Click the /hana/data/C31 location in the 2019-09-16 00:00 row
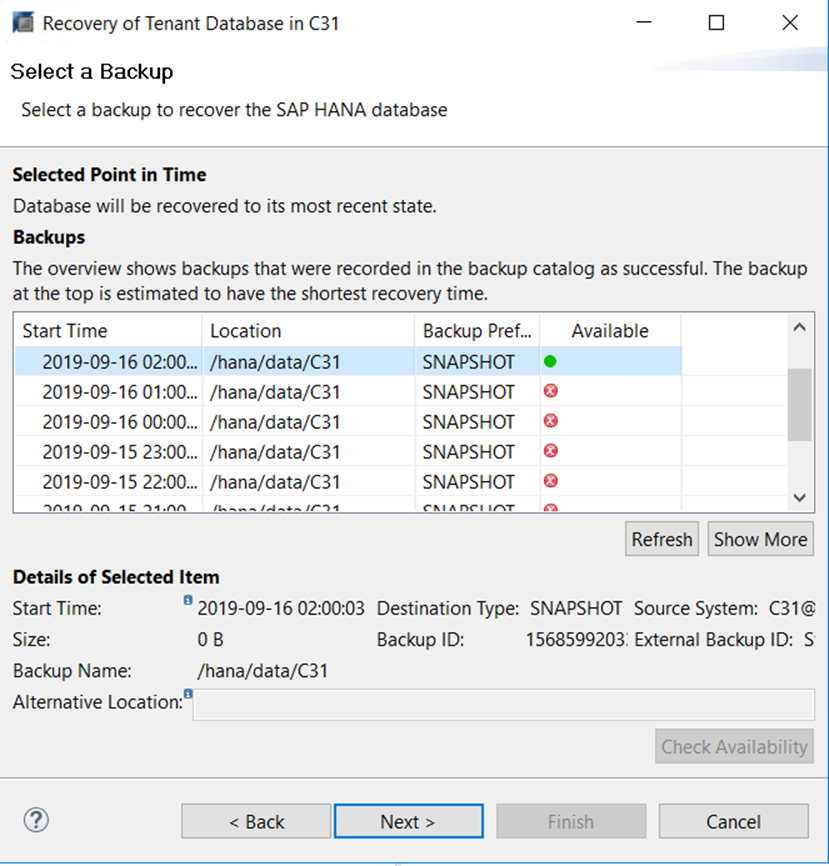The width and height of the screenshot is (829, 866). (275, 422)
